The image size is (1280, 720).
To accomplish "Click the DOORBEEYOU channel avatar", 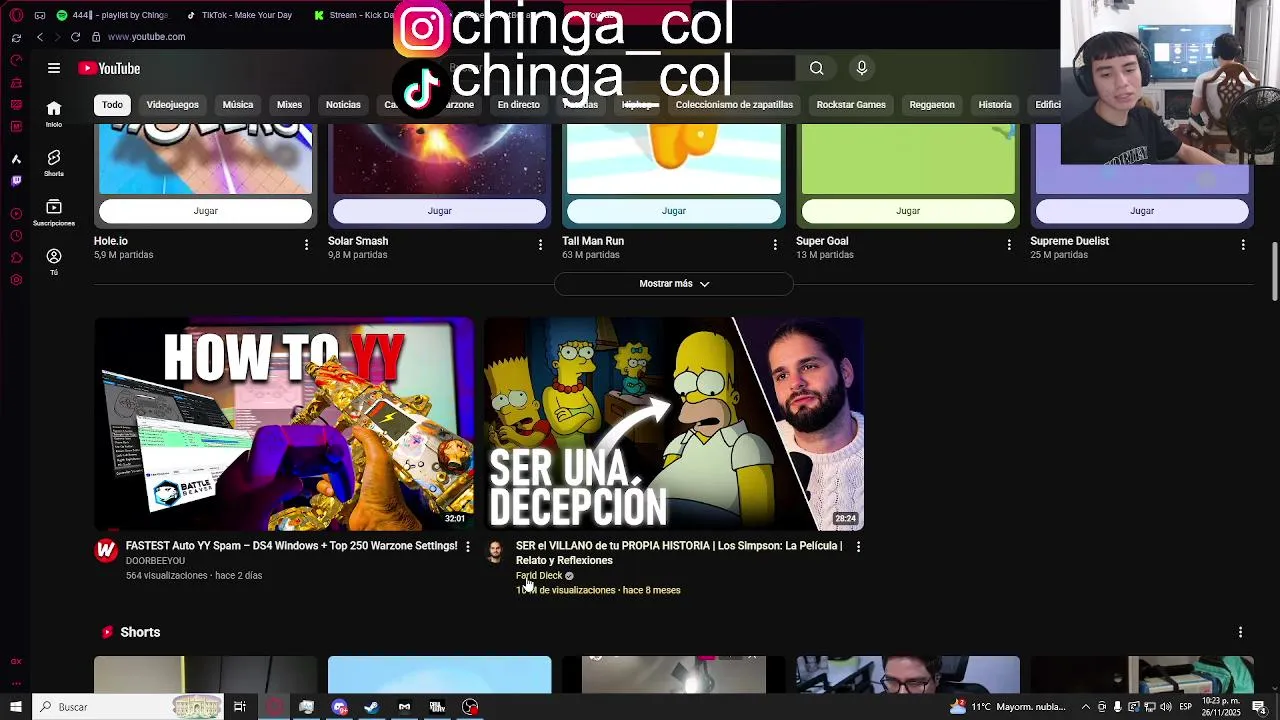I will 106,550.
